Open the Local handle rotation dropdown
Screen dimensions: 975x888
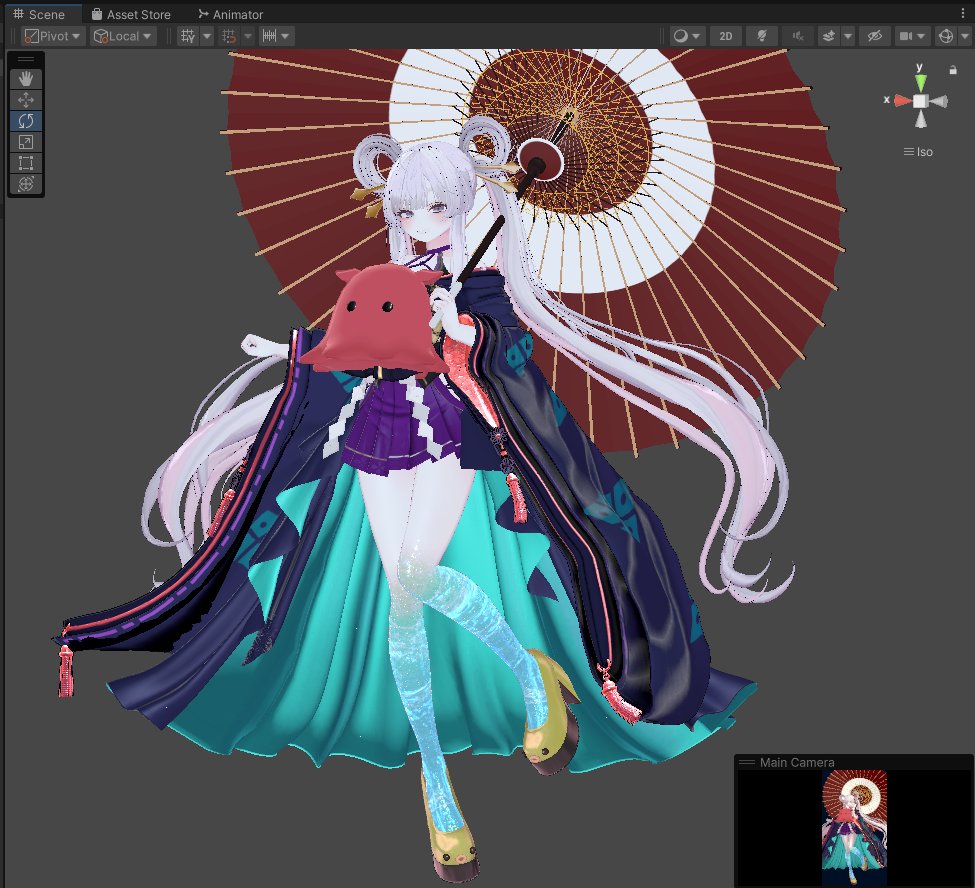pos(122,36)
